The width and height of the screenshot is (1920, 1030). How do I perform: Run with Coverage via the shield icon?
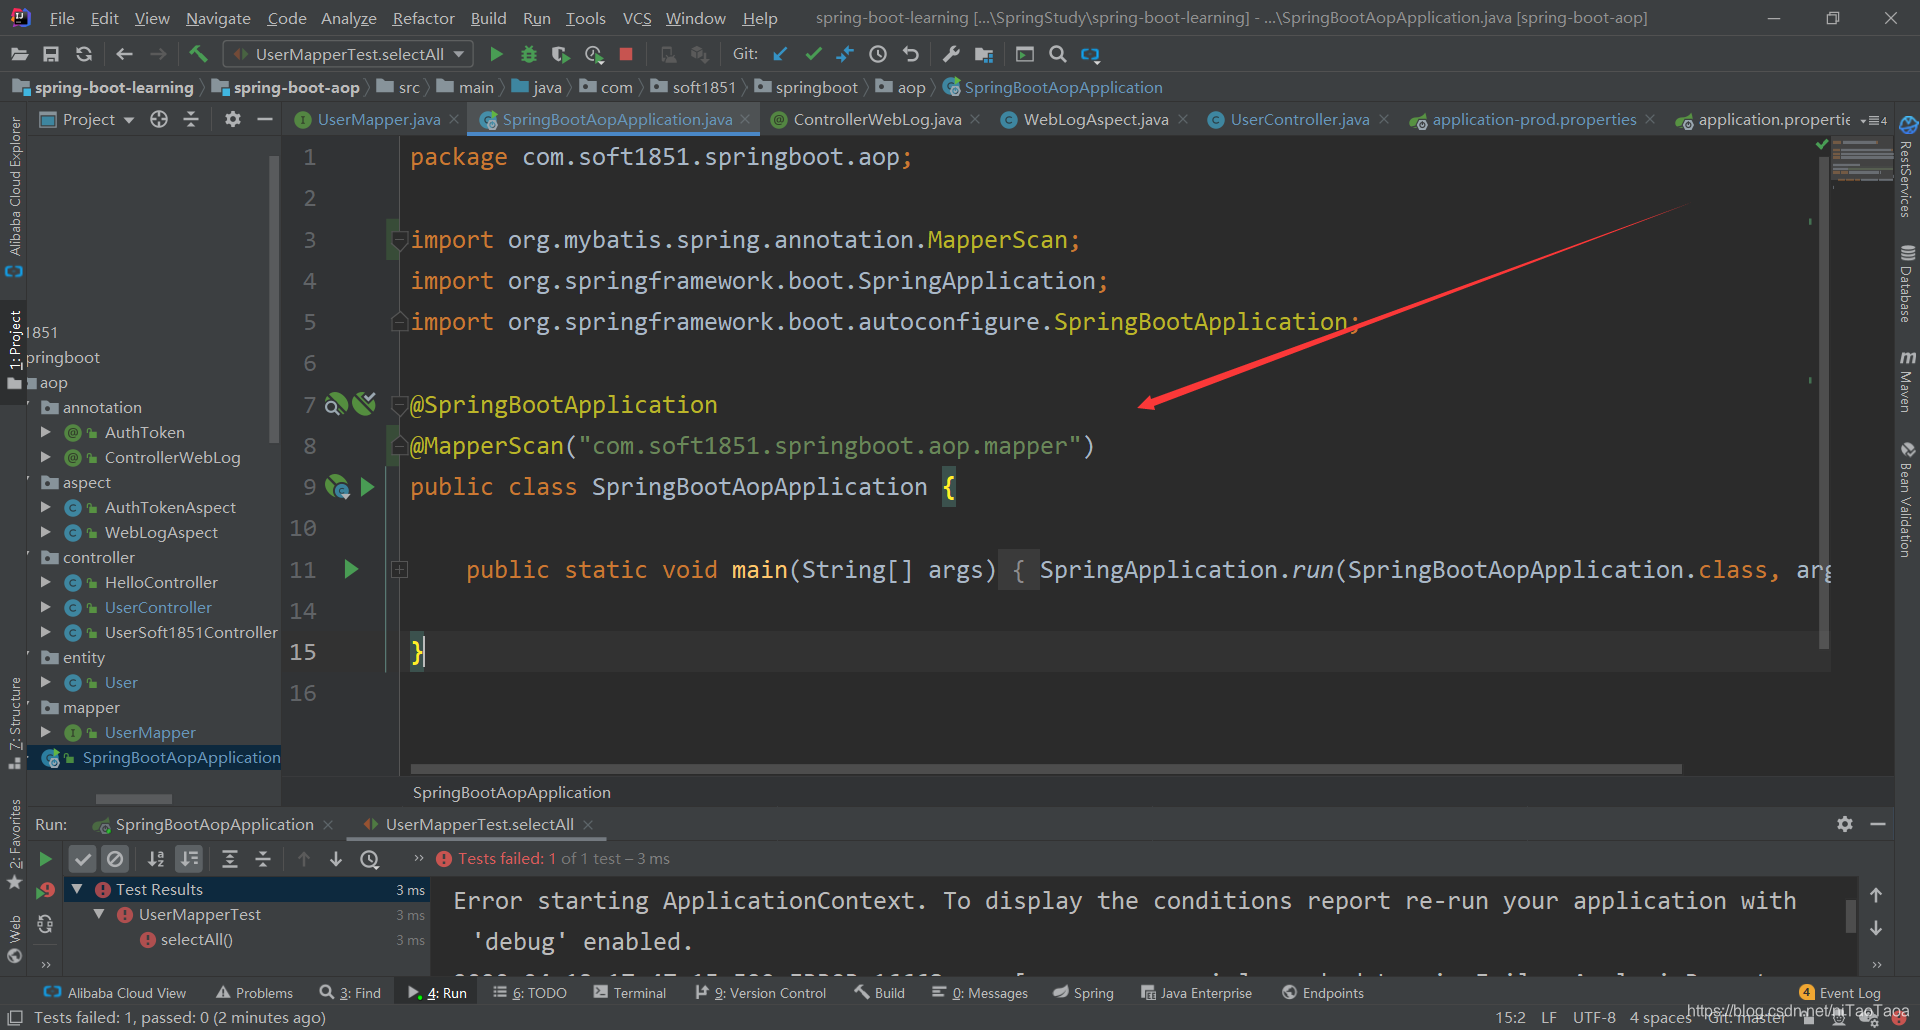point(561,54)
